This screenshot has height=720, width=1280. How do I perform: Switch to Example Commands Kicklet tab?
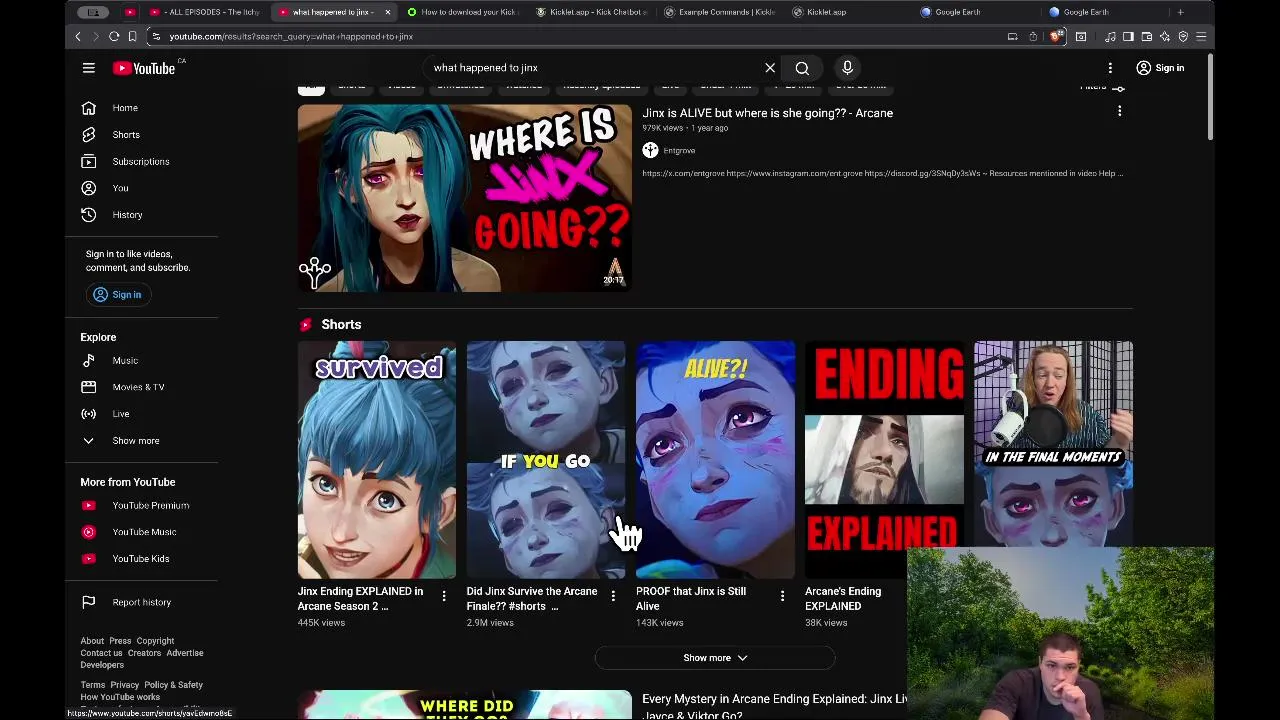pos(720,12)
